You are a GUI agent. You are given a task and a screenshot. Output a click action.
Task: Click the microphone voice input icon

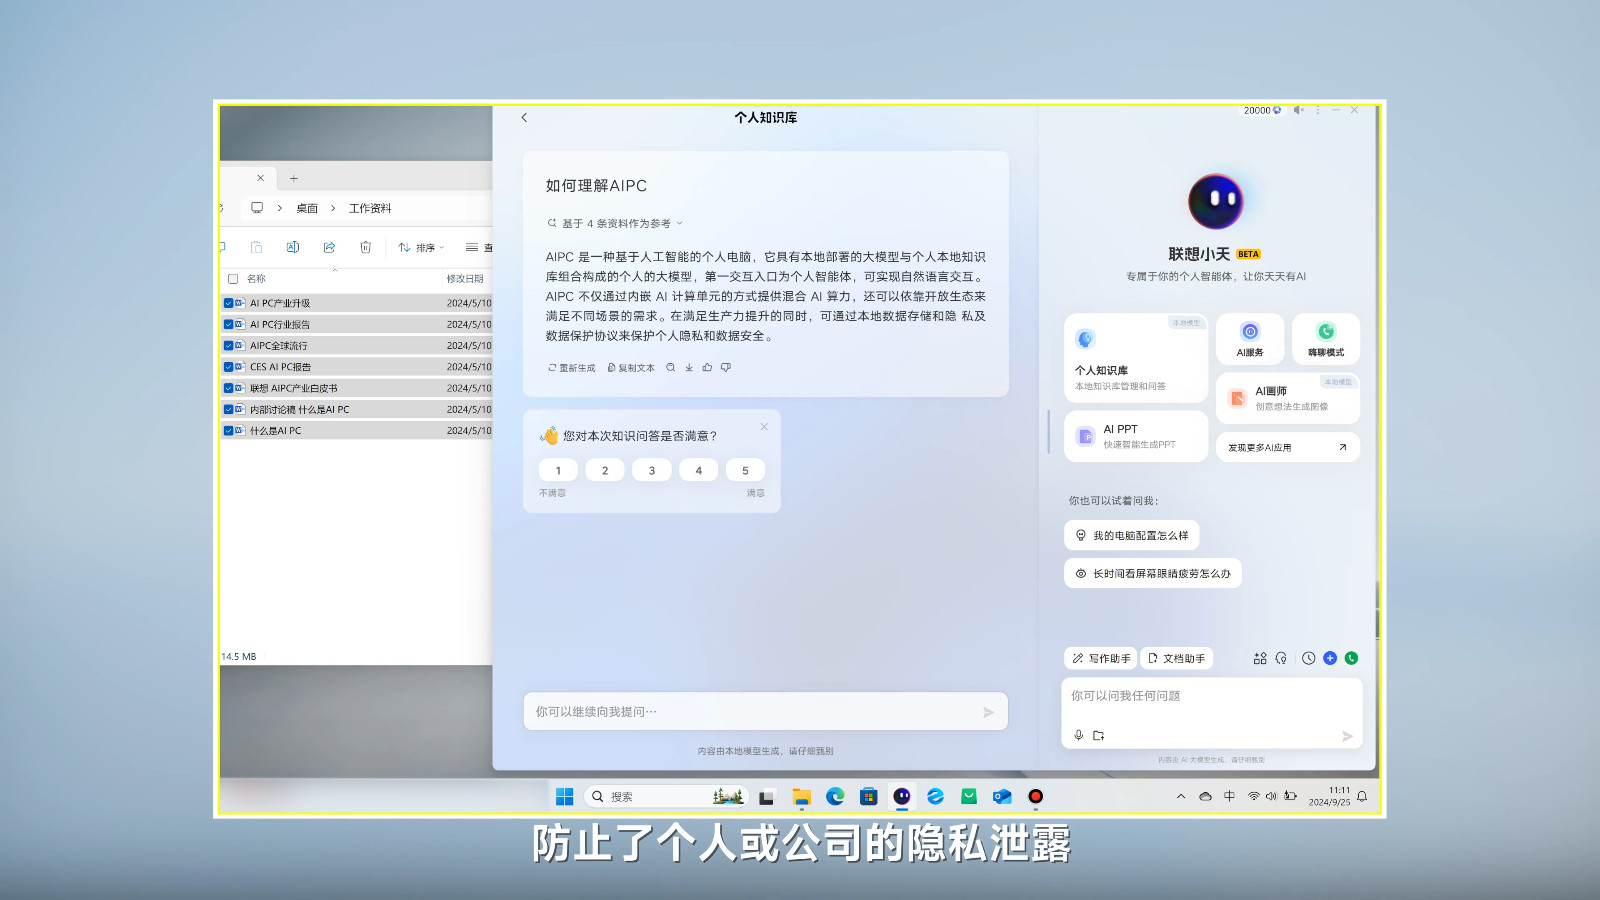pos(1078,735)
